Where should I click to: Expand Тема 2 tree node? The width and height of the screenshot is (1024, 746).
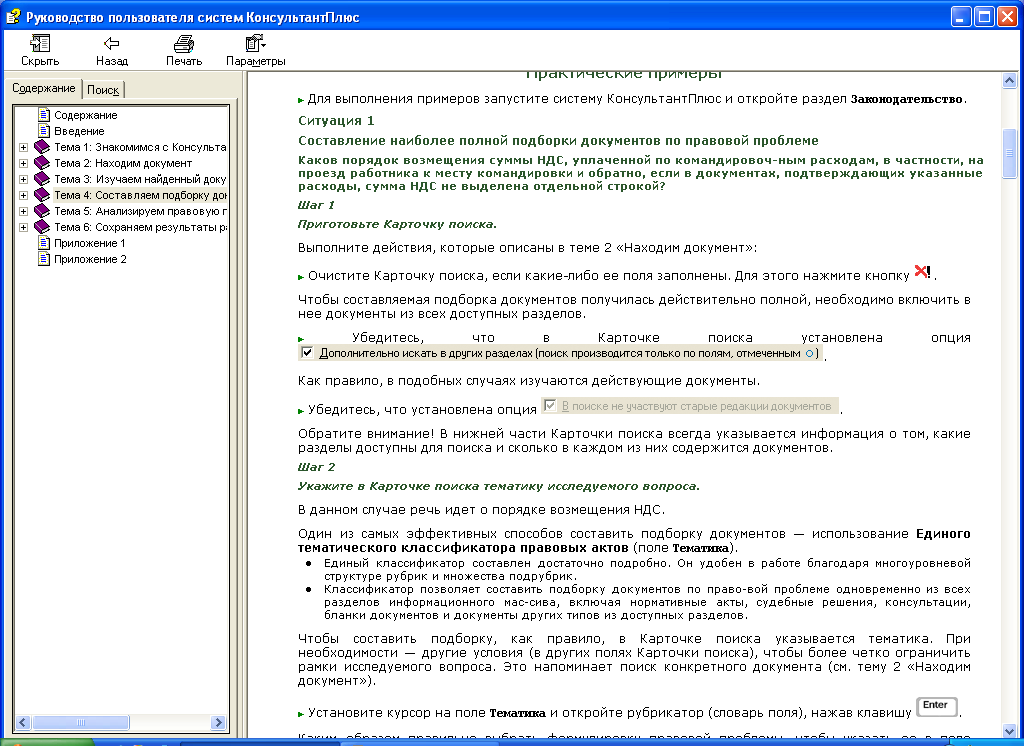[24, 163]
